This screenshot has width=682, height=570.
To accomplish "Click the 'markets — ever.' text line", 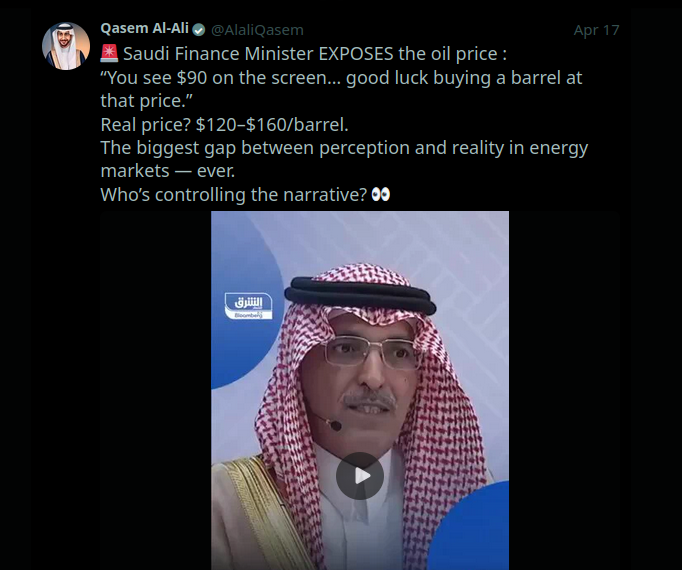I will tap(168, 171).
